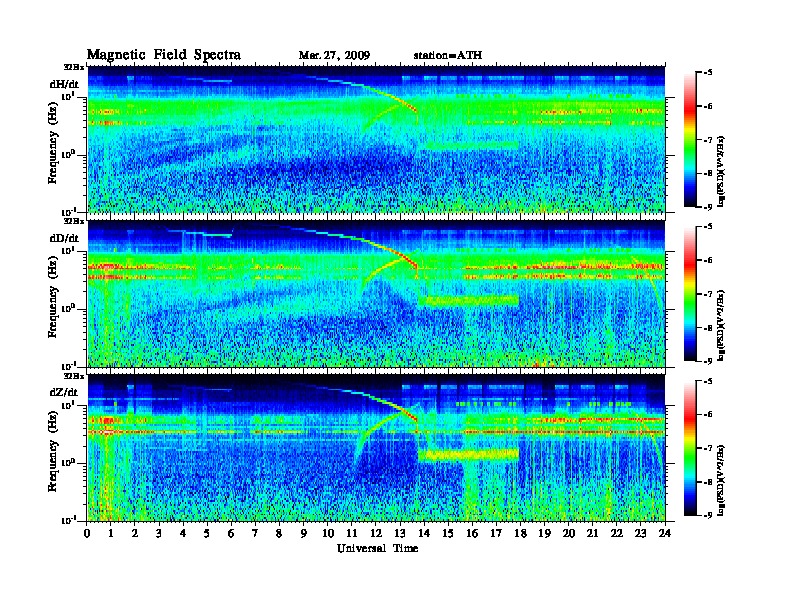792x612 pixels.
Task: Click the "-5" value on dH/dt color bar
Action: coord(707,73)
